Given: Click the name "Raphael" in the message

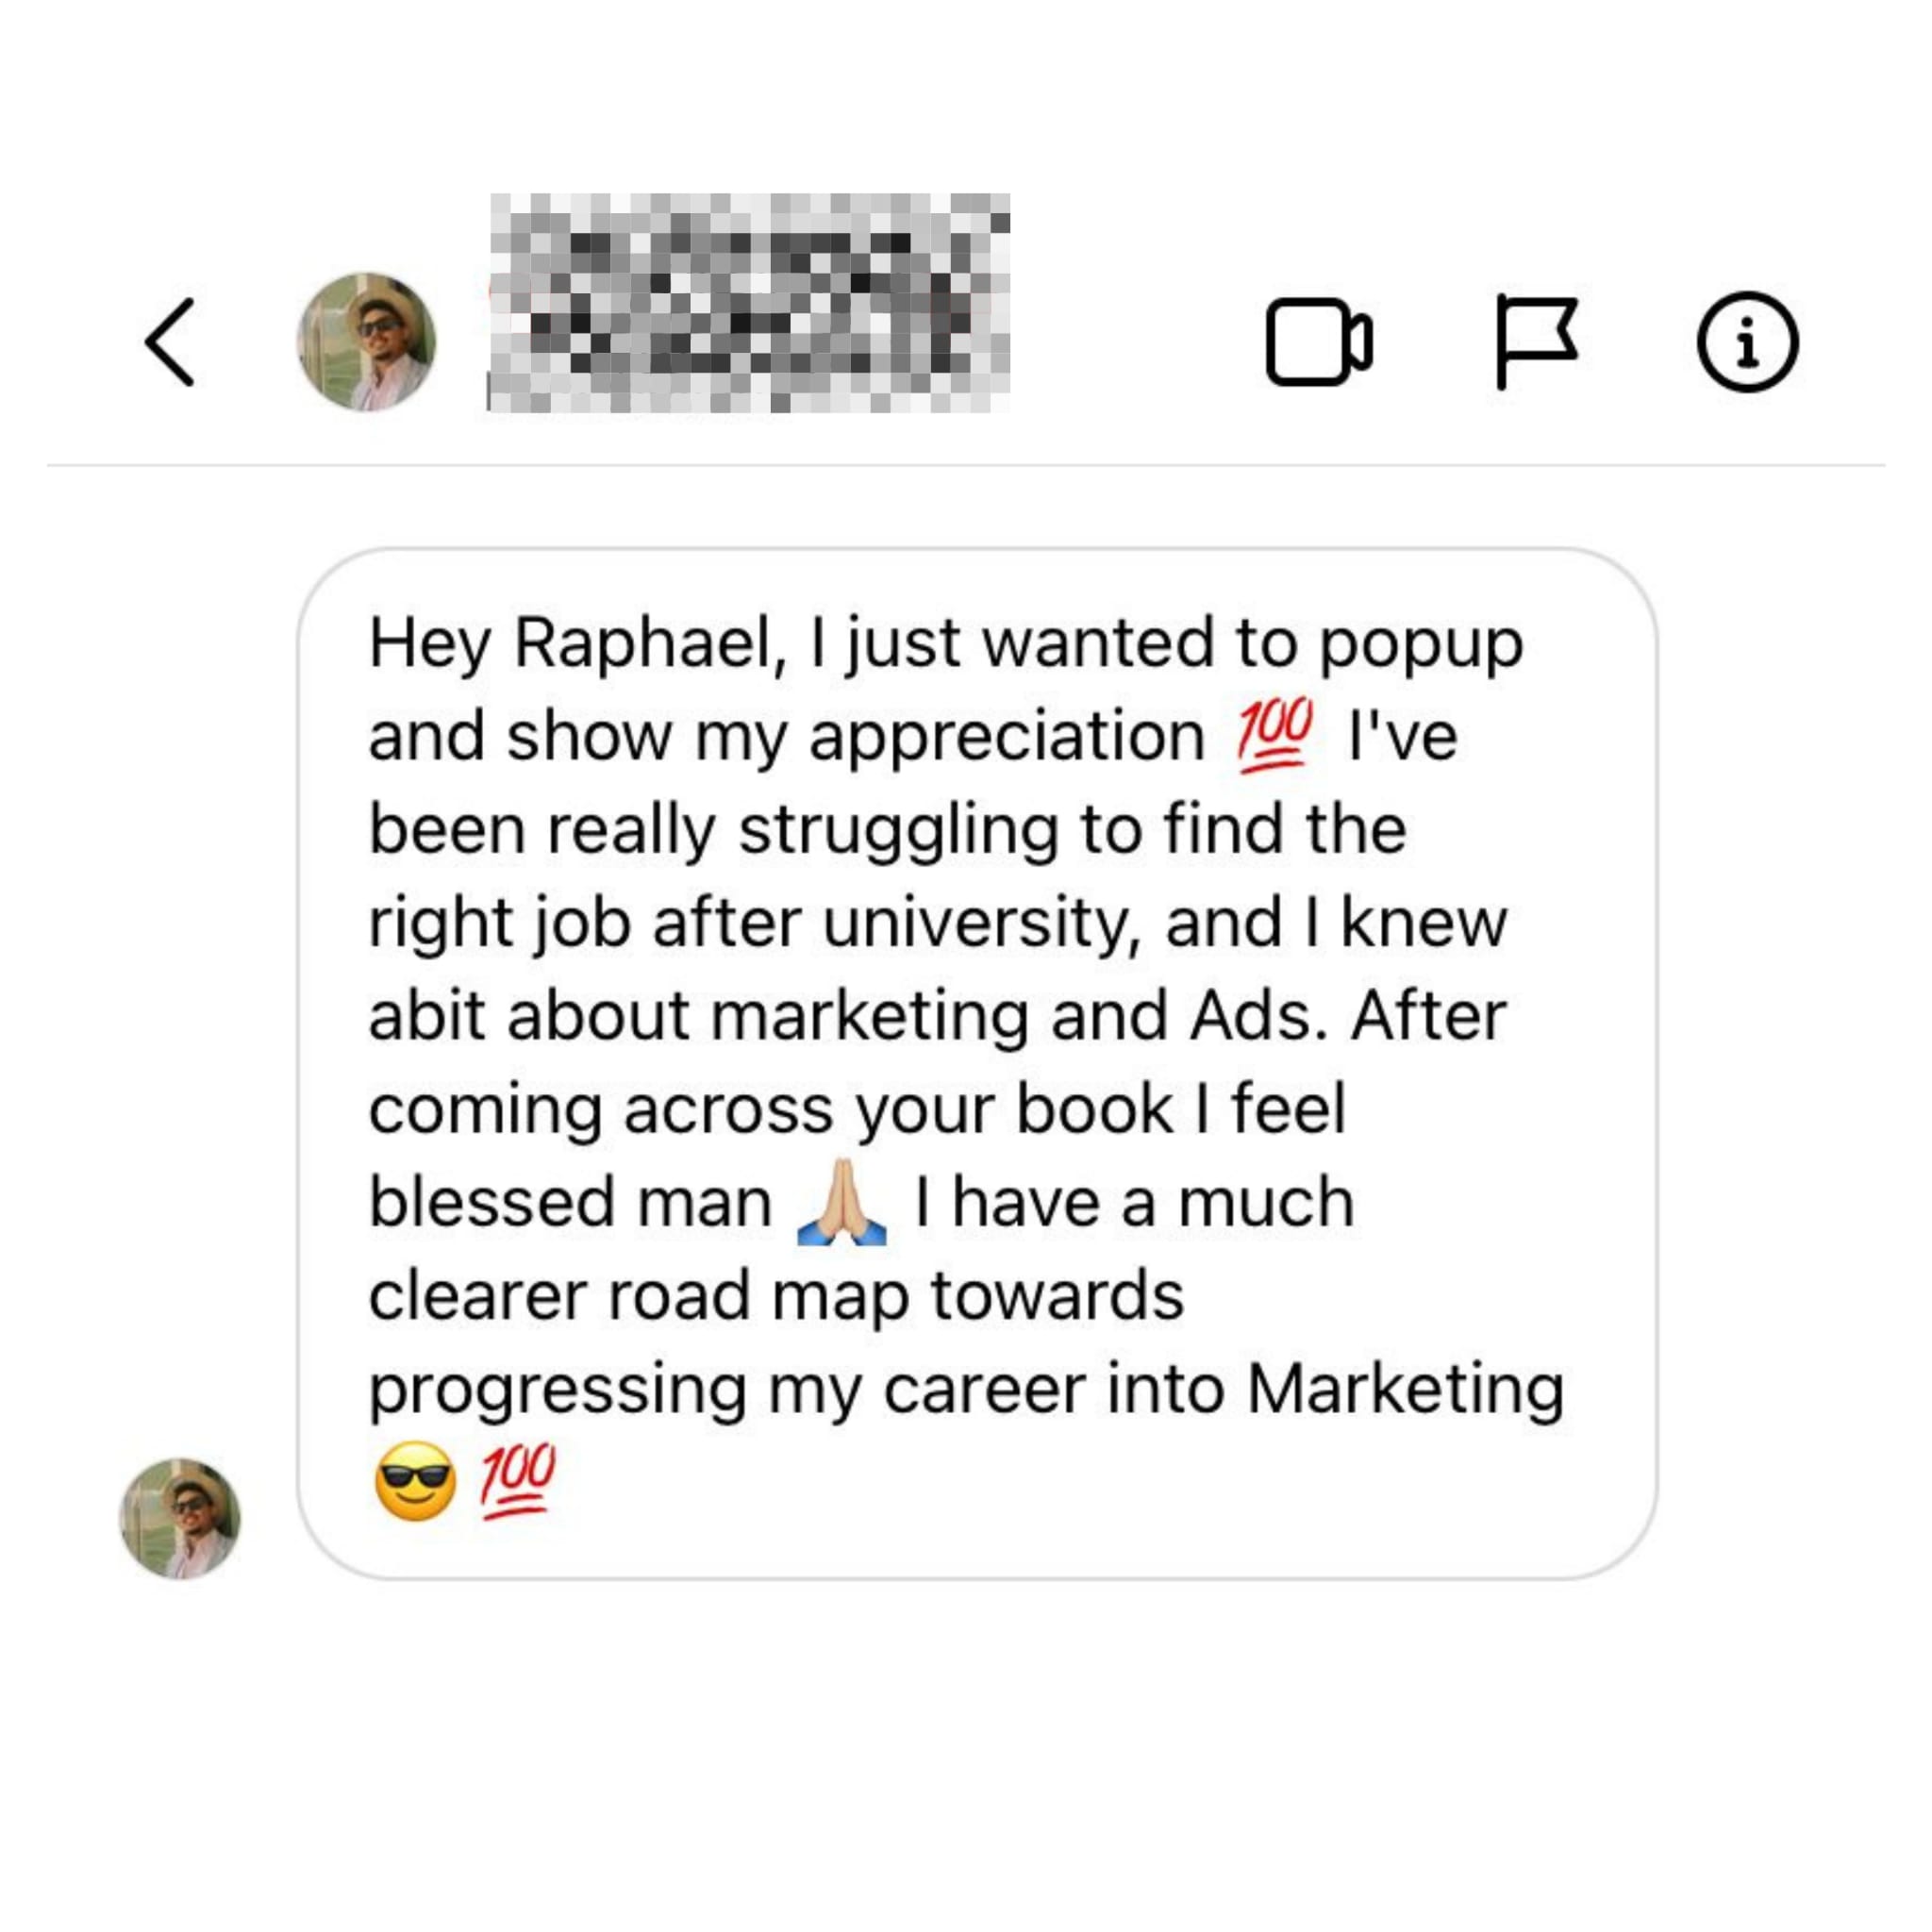Looking at the screenshot, I should tap(650, 642).
